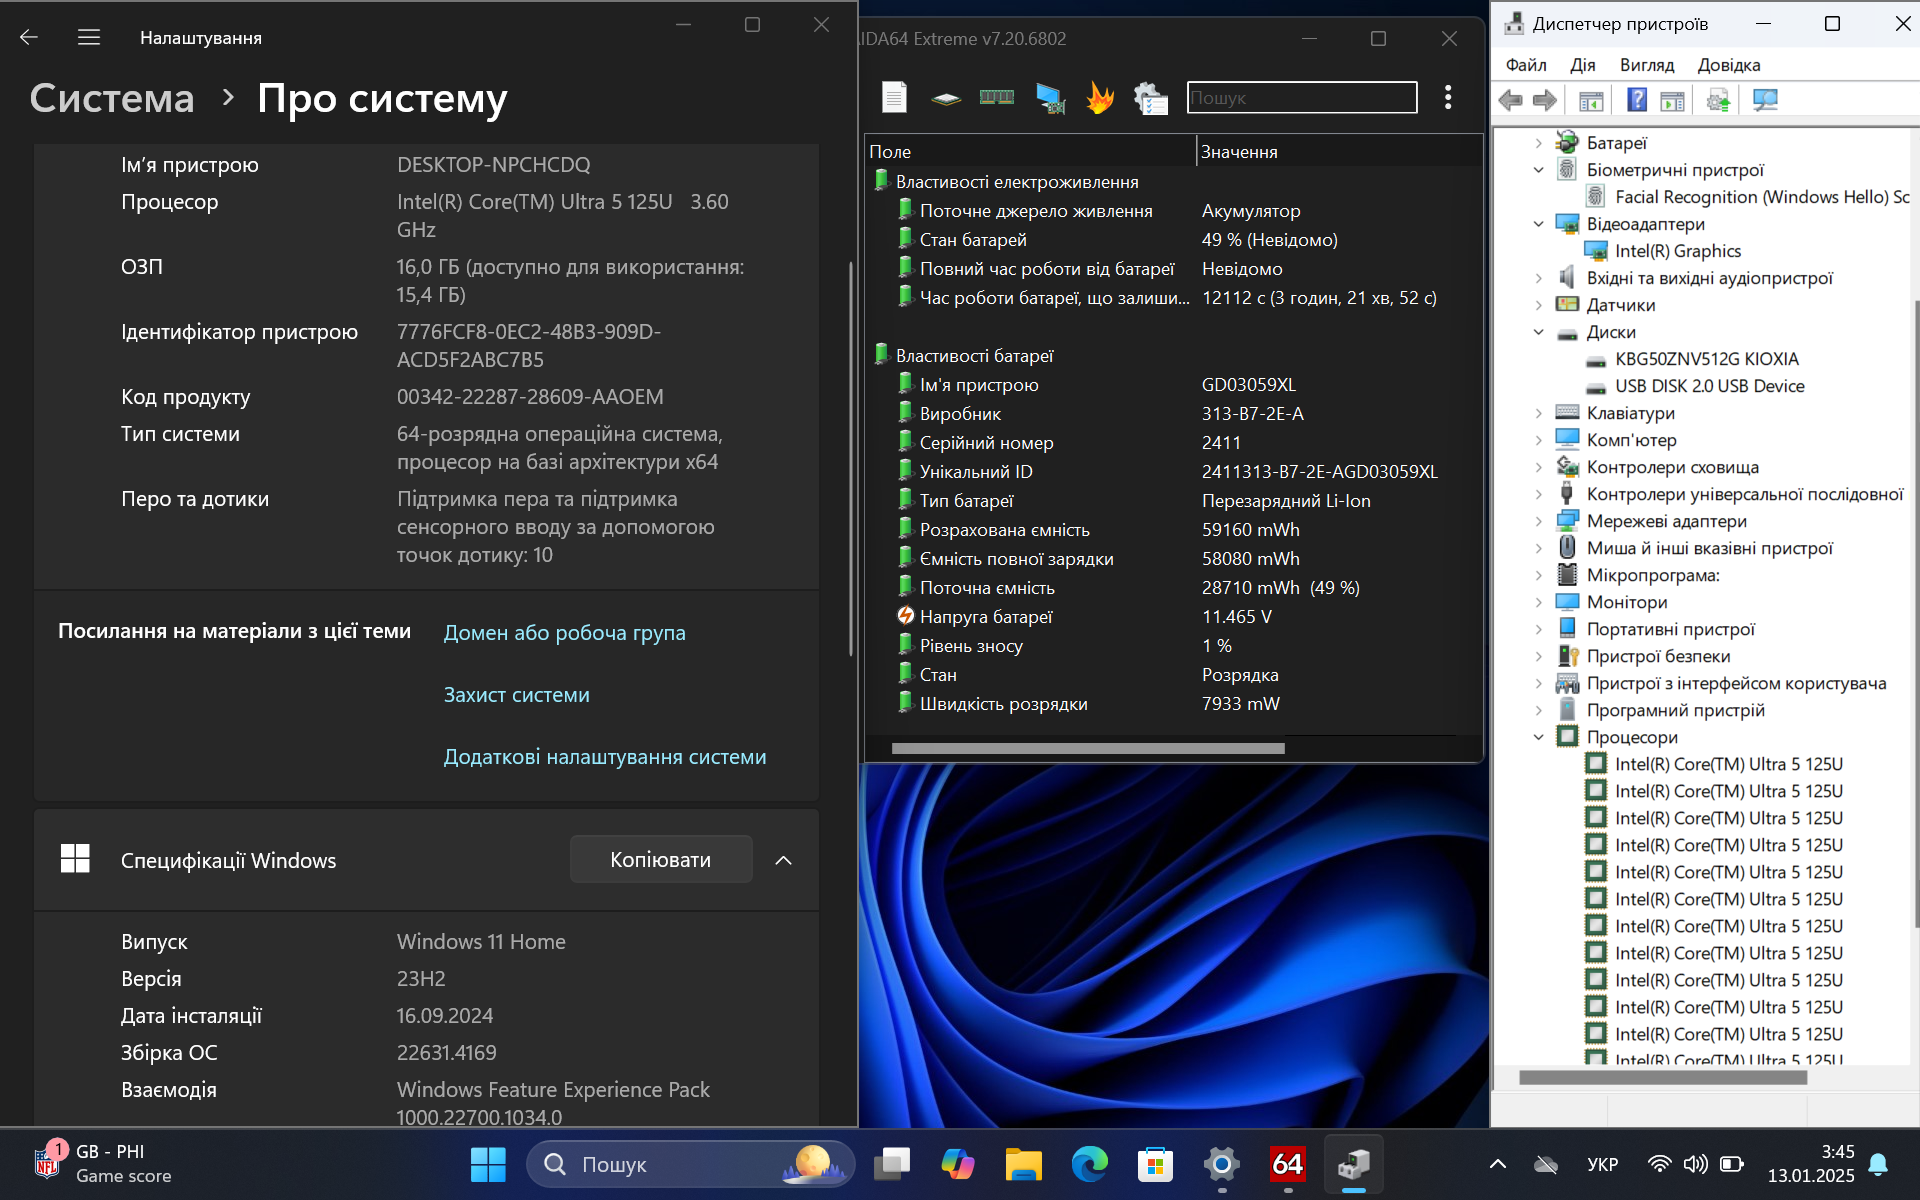Image resolution: width=1920 pixels, height=1200 pixels.
Task: Open the clock showing 3:45 13.01.2025
Action: click(x=1811, y=1164)
